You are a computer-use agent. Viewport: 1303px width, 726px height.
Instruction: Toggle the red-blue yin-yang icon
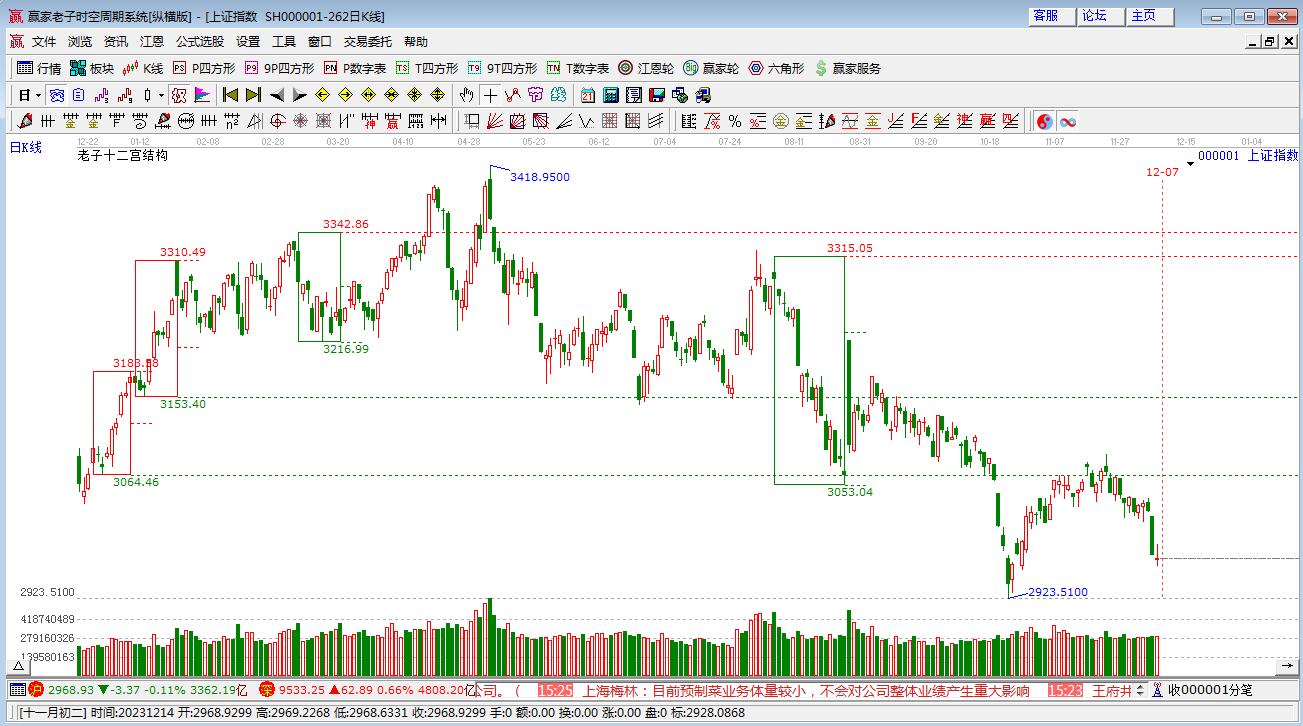[x=1044, y=121]
